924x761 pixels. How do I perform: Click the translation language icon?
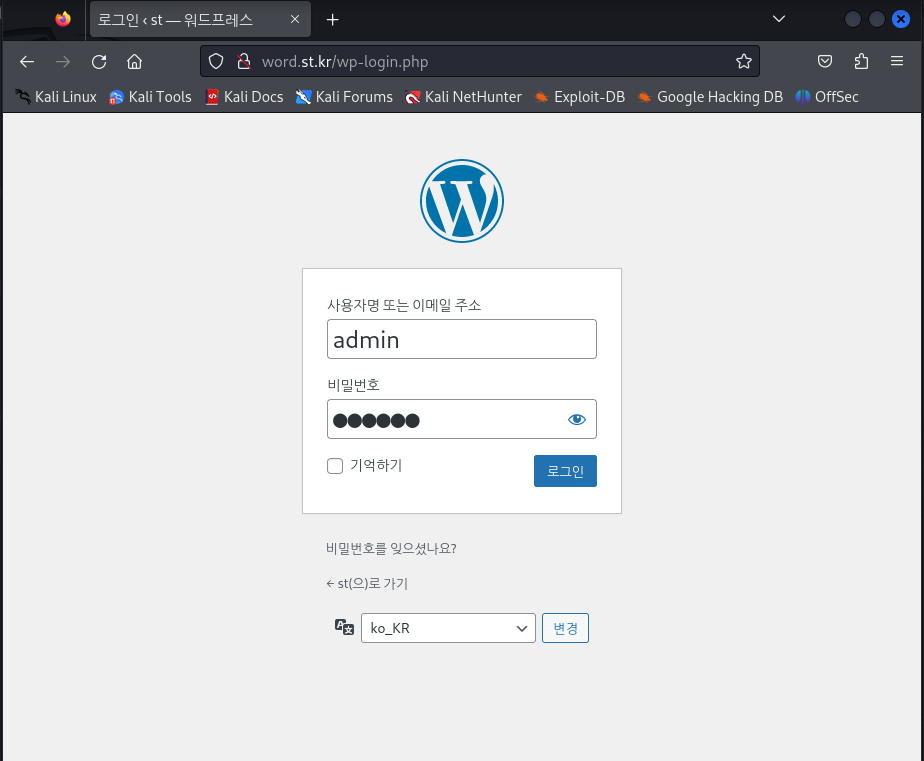[x=344, y=627]
